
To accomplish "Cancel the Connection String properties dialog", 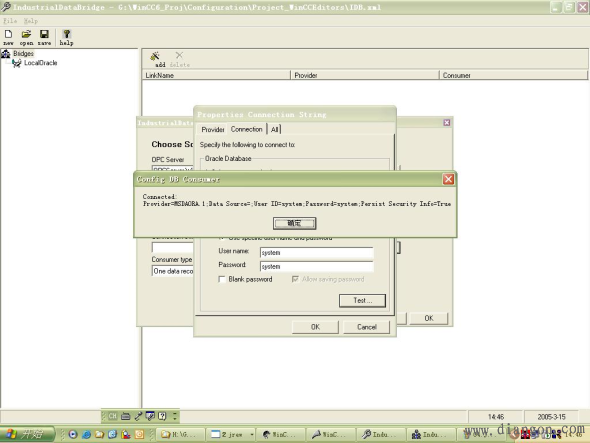I will (x=366, y=327).
